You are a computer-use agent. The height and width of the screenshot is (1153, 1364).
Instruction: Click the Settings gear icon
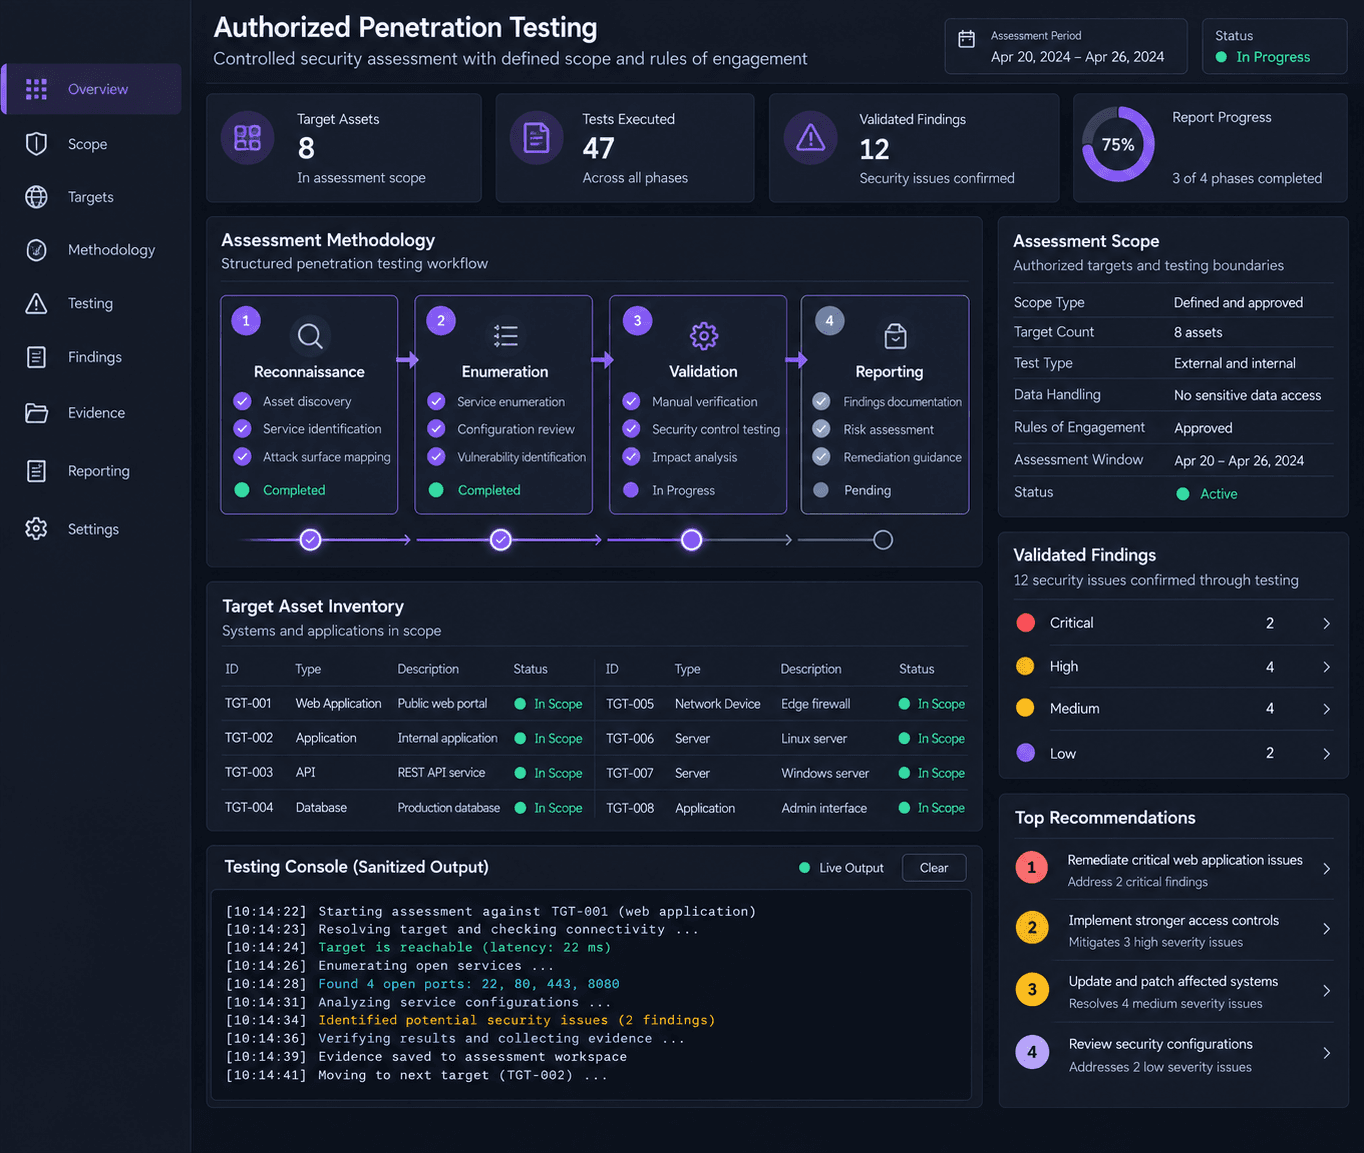pyautogui.click(x=37, y=529)
